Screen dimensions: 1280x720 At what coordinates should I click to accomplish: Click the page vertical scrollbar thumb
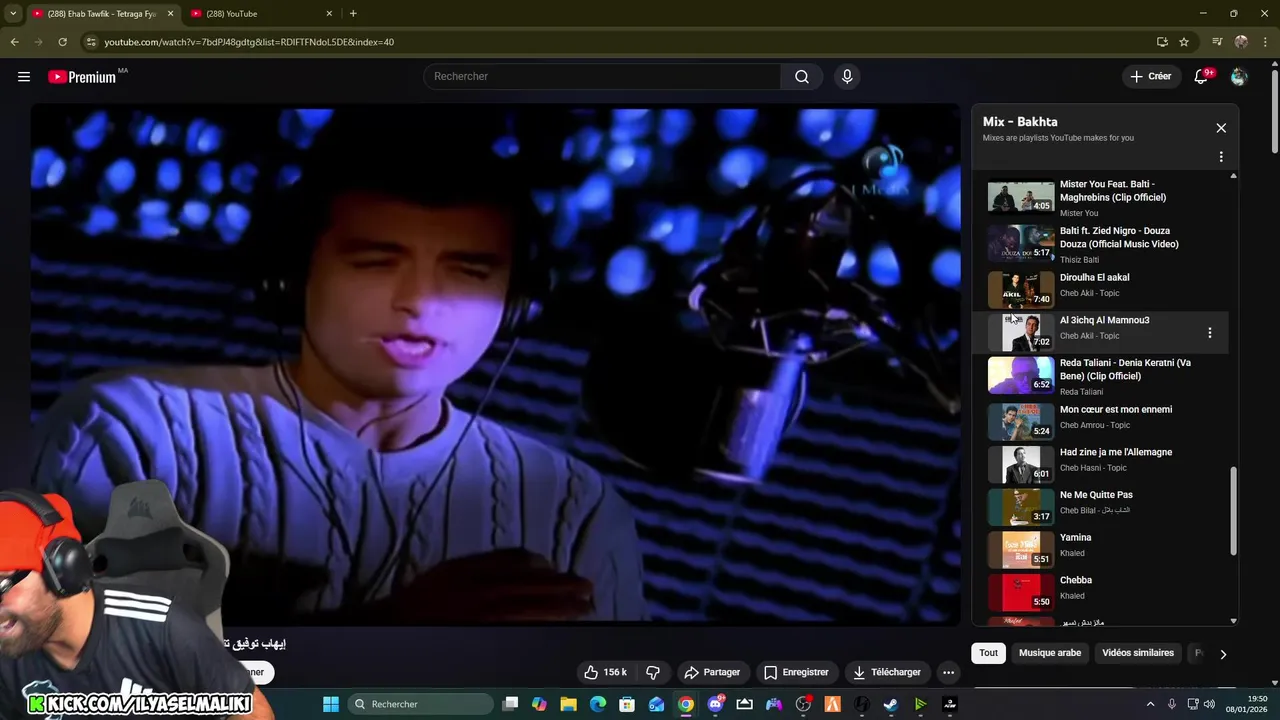[x=1274, y=112]
